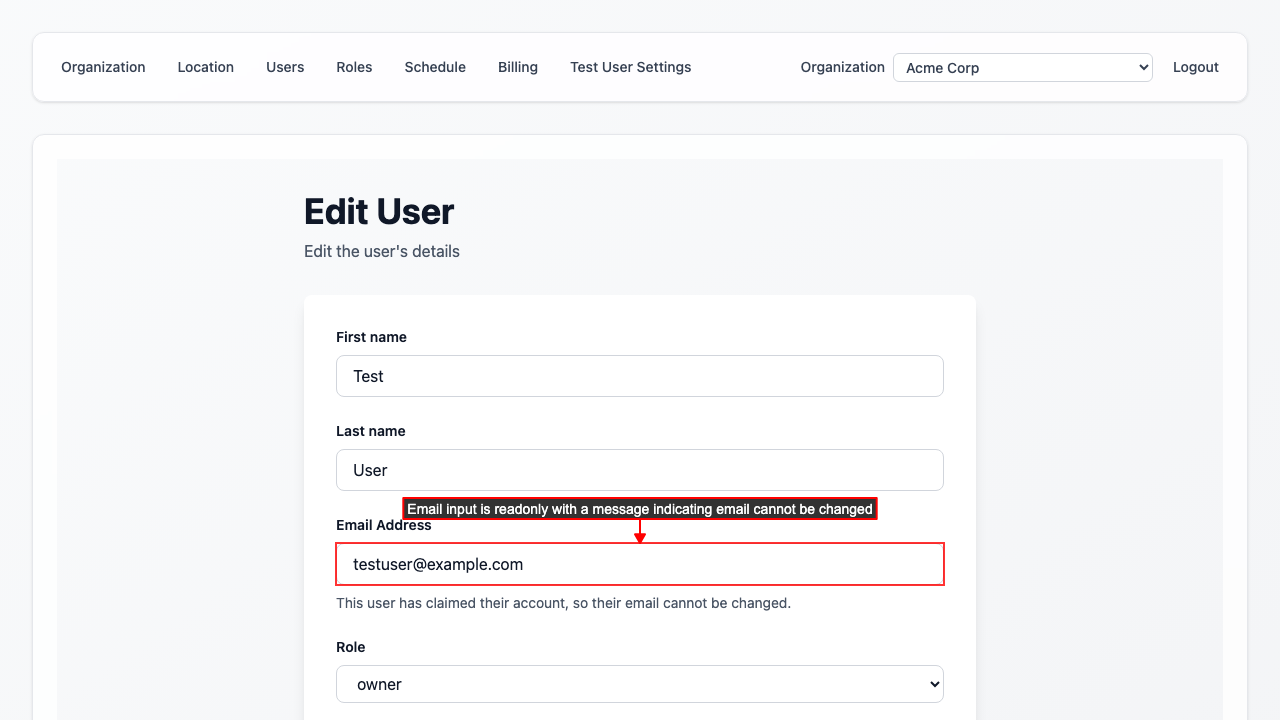1280x720 pixels.
Task: Select the readonly Email Address input
Action: click(640, 564)
